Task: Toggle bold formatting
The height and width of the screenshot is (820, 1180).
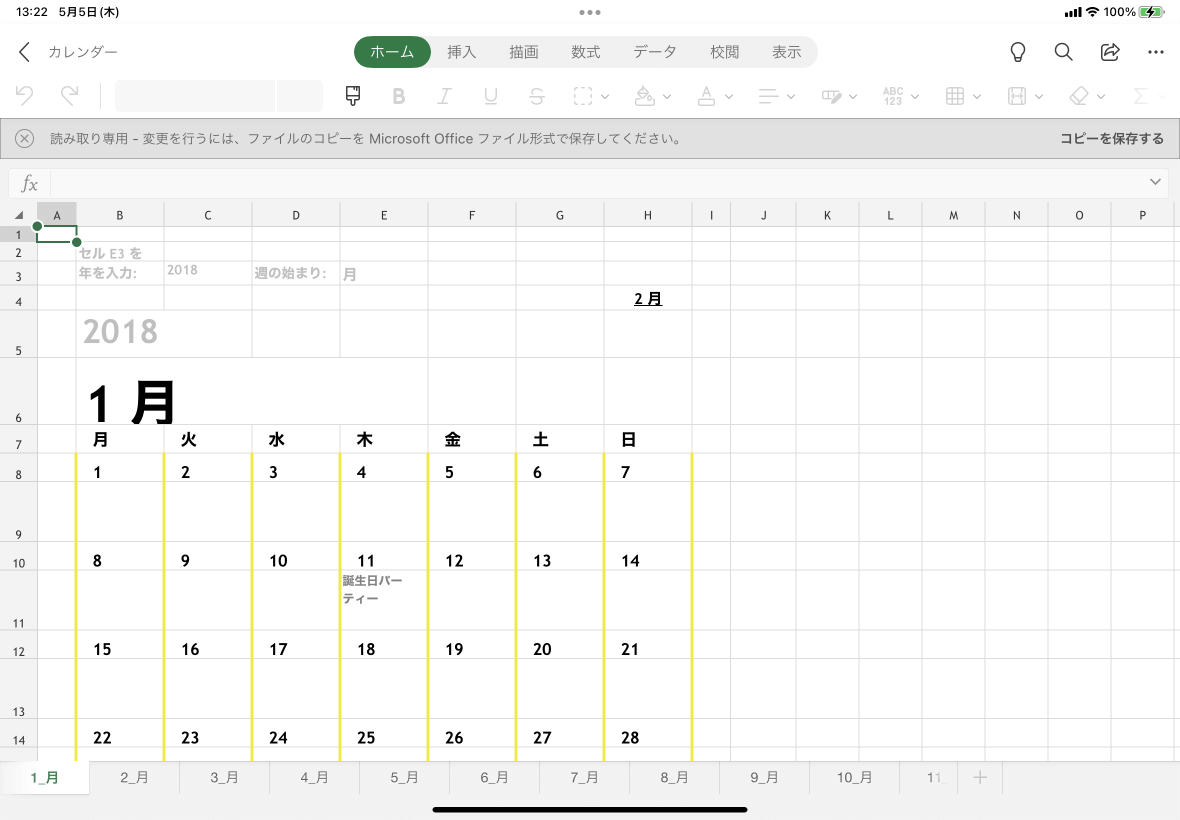Action: pyautogui.click(x=399, y=95)
